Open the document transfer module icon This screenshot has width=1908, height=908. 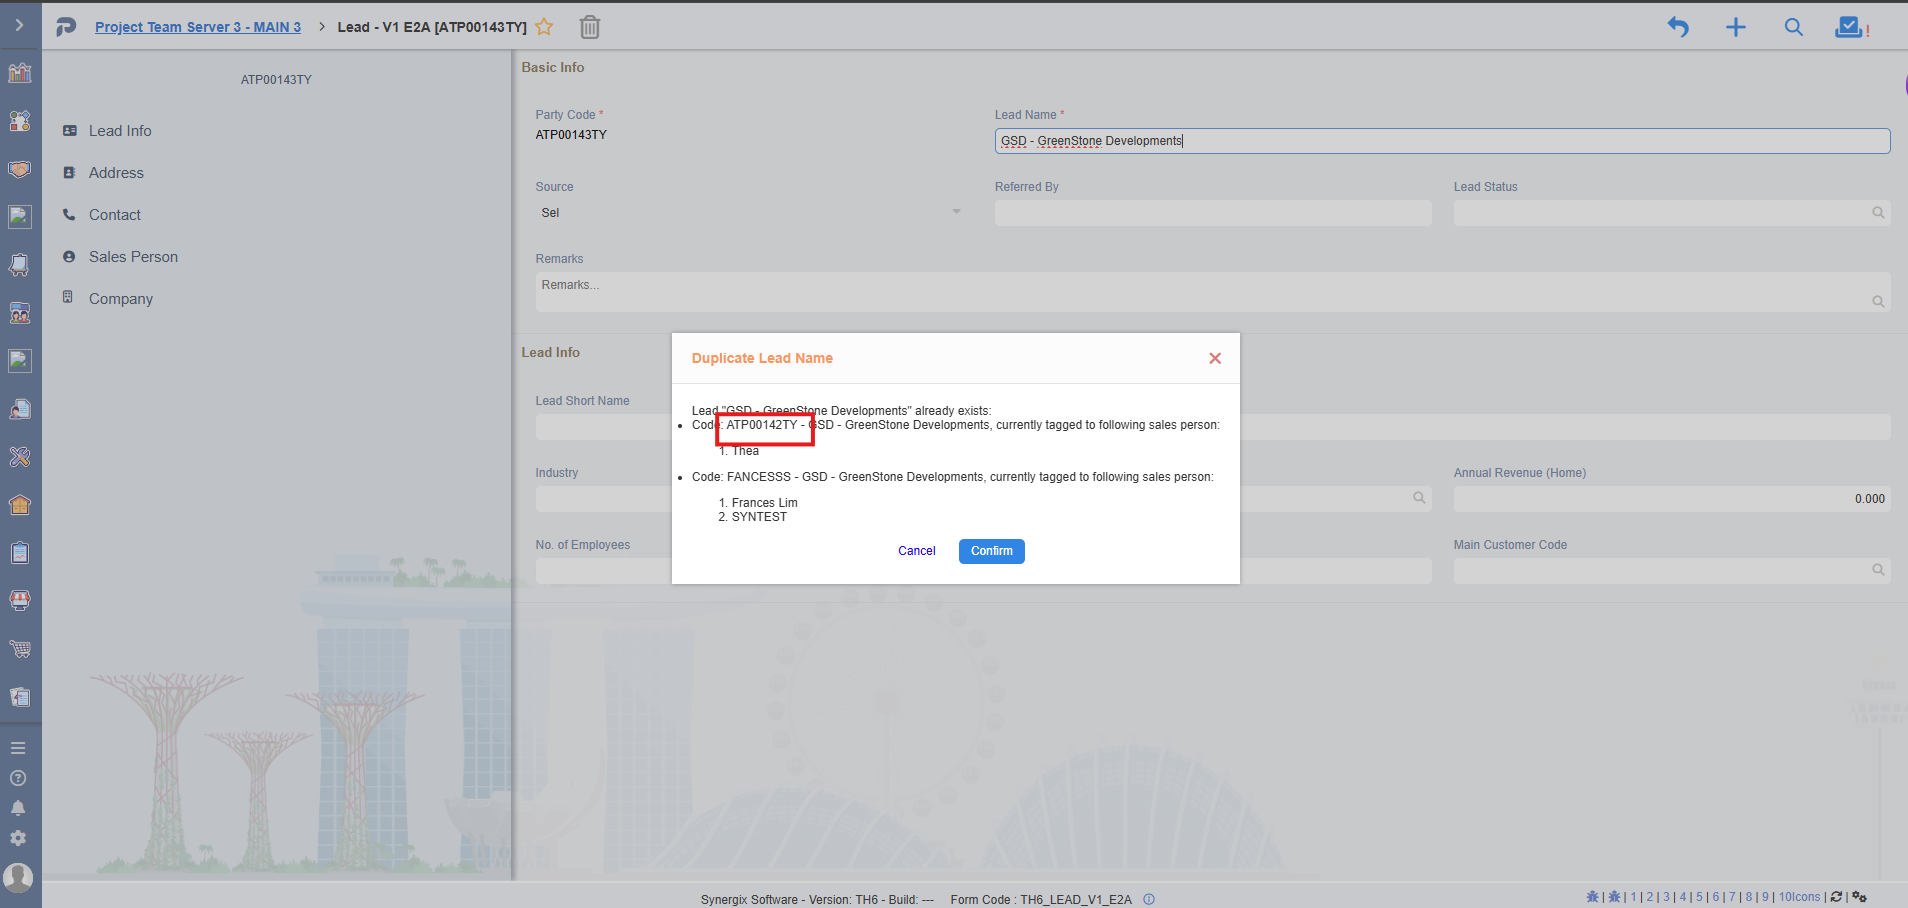point(20,697)
